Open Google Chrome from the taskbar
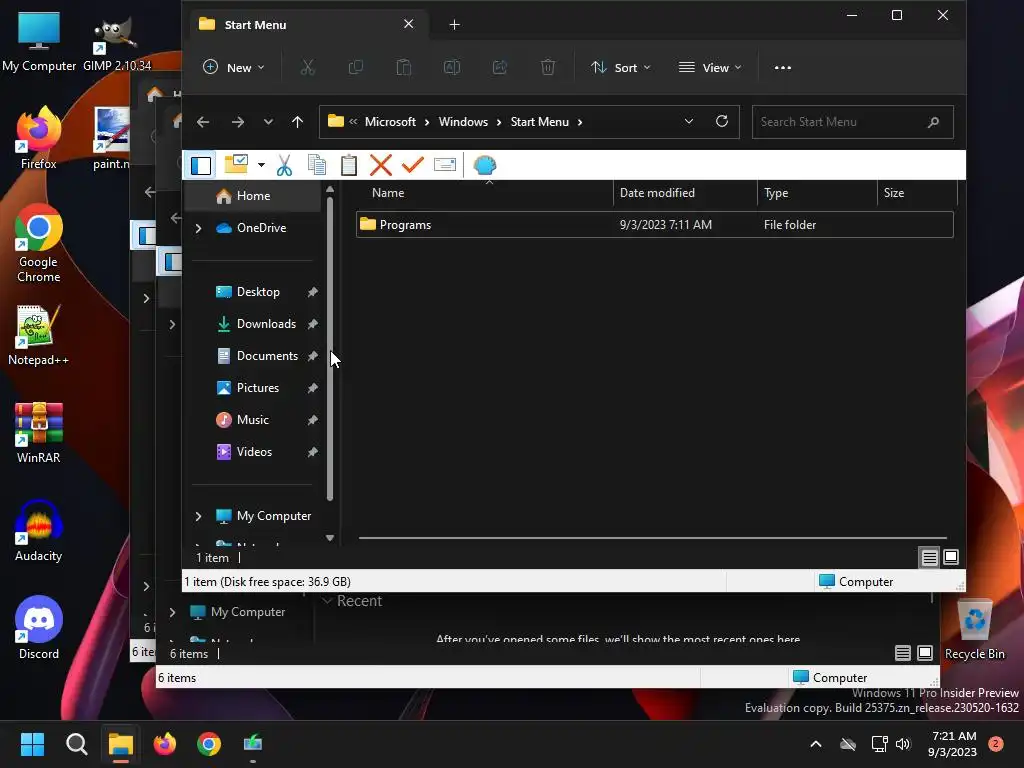The height and width of the screenshot is (768, 1024). [209, 744]
